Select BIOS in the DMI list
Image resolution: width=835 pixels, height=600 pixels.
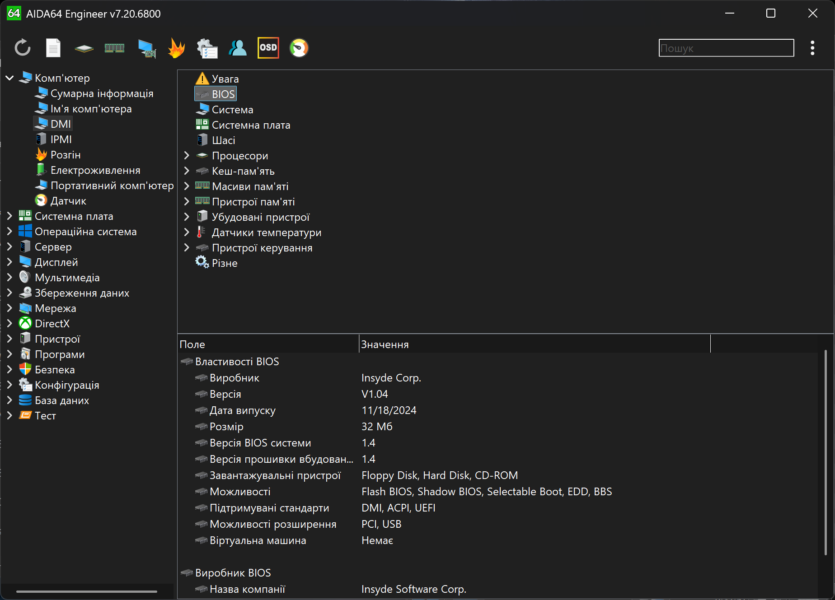[x=216, y=94]
